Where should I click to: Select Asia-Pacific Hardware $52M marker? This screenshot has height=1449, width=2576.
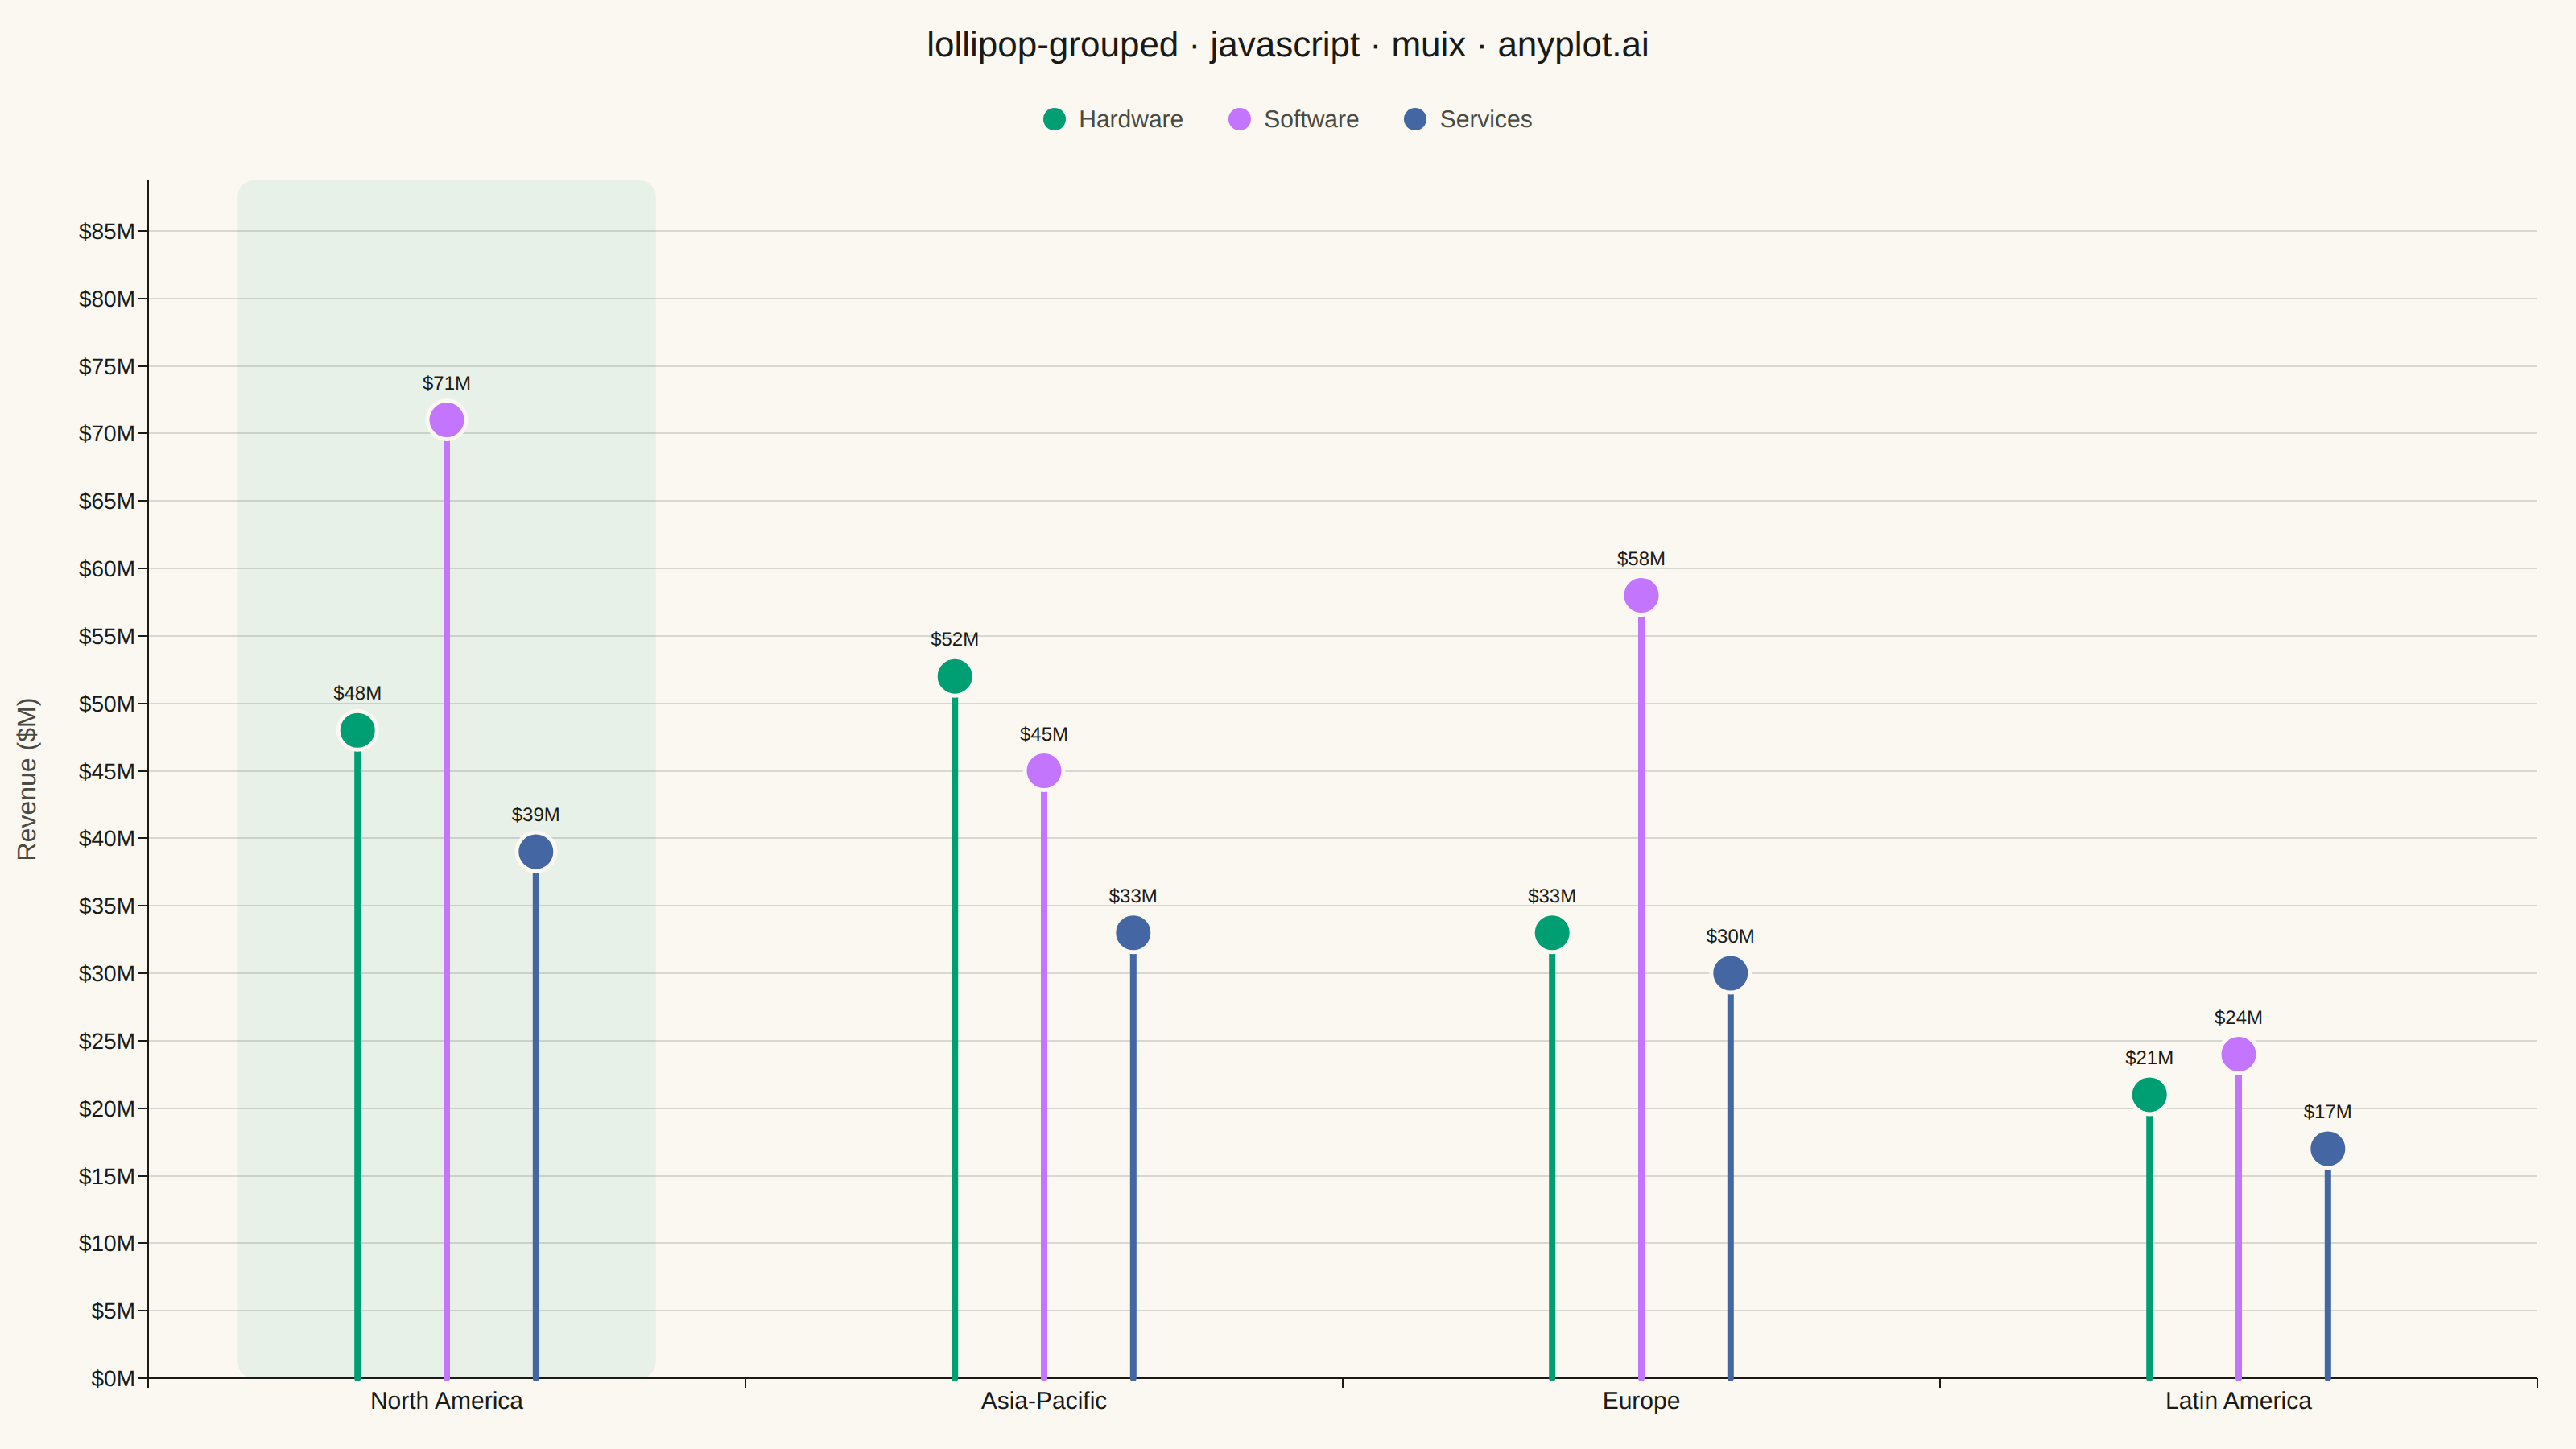[954, 677]
